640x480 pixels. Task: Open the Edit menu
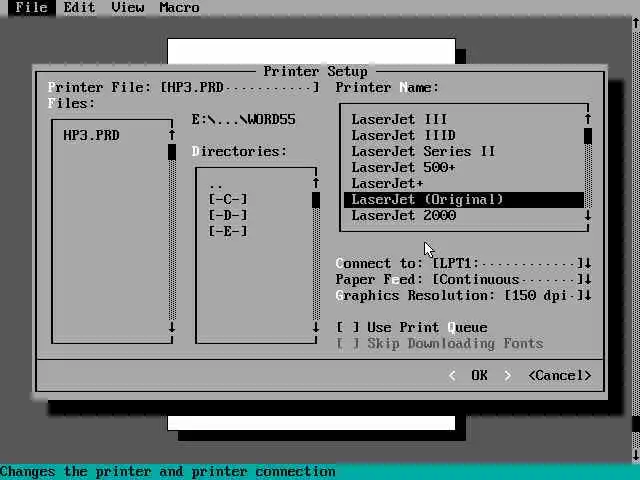79,8
